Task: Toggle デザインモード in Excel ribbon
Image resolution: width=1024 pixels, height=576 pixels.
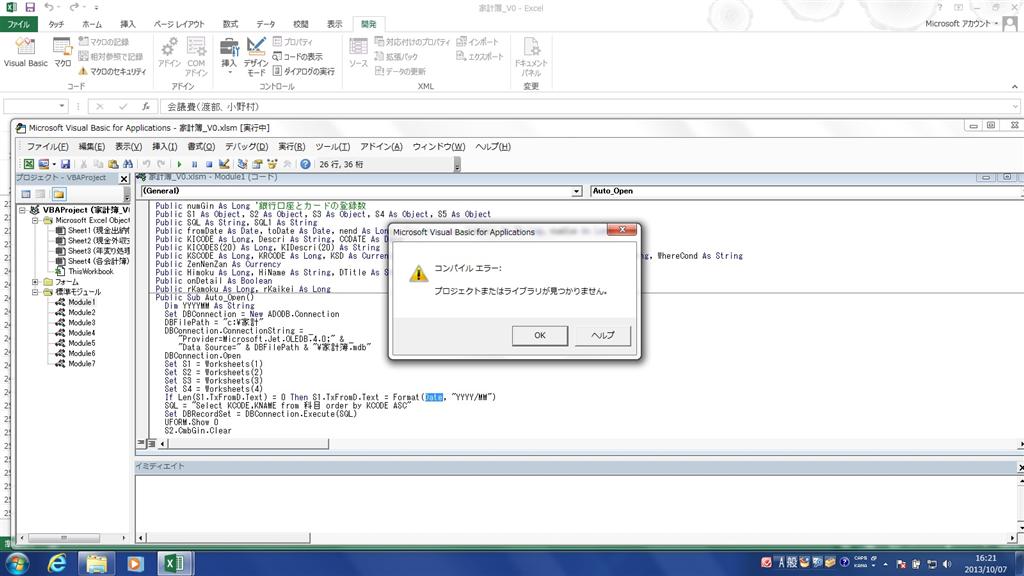Action: coord(256,56)
